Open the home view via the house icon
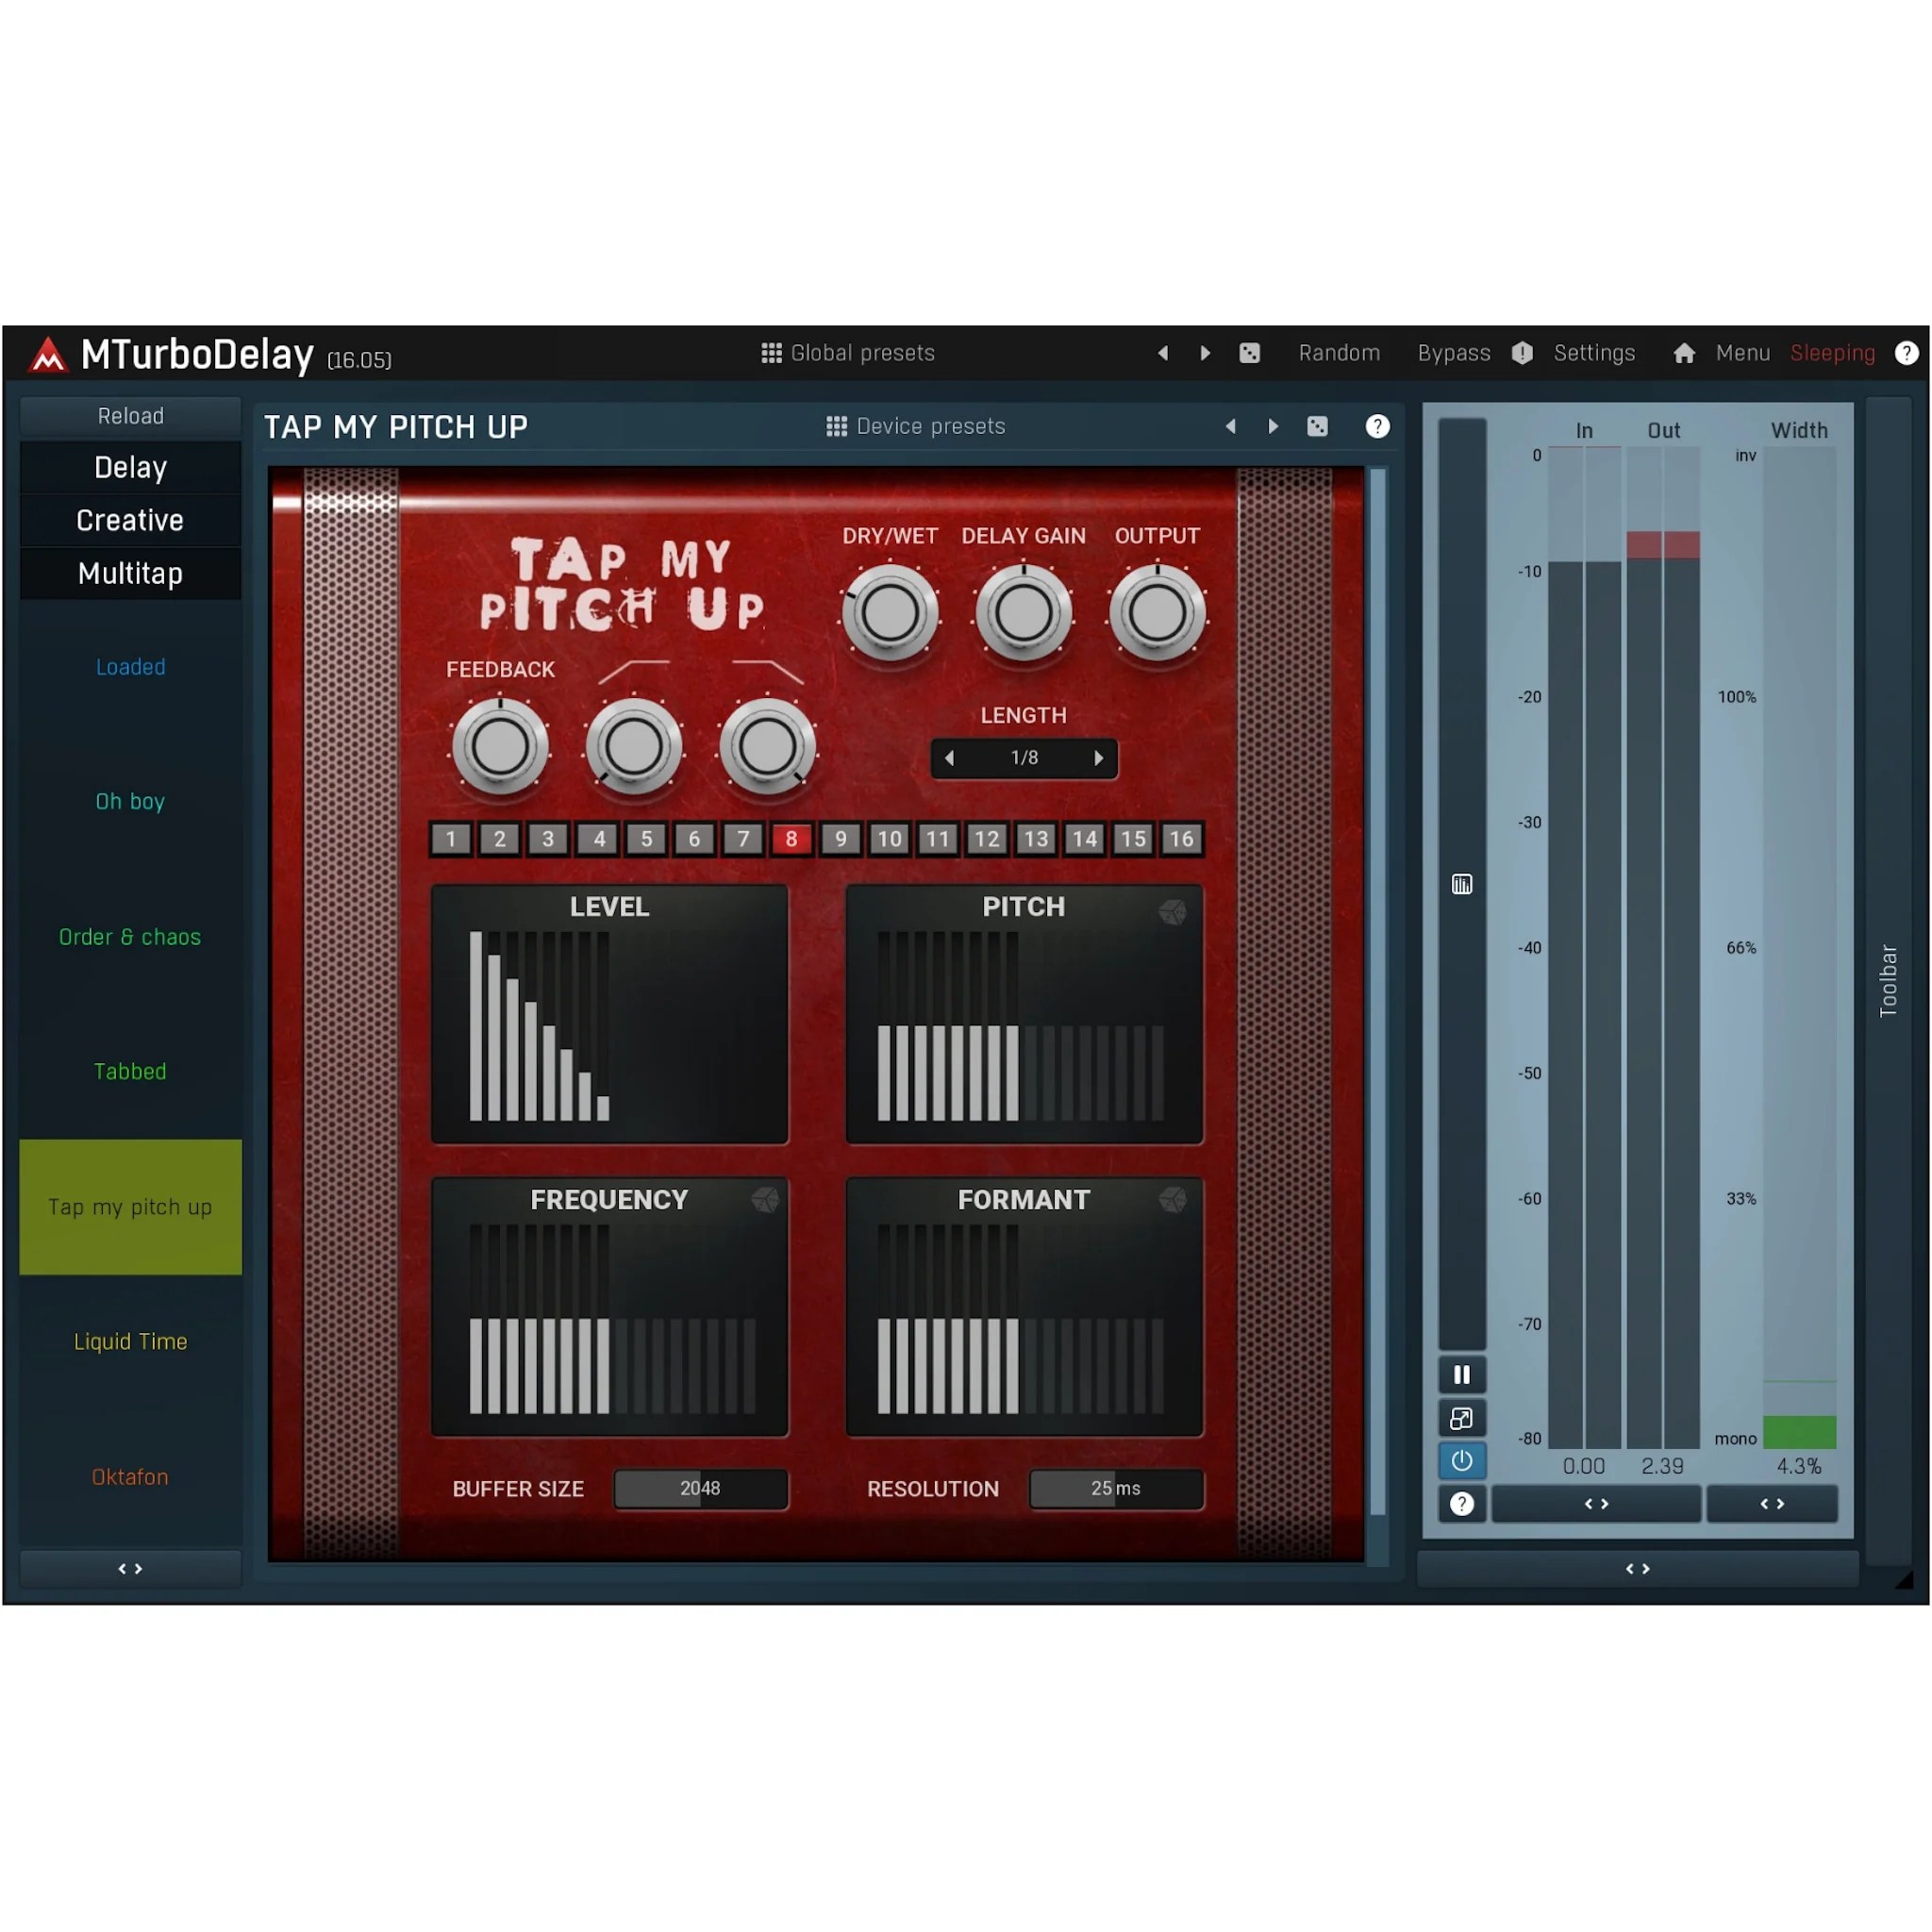 [1684, 353]
